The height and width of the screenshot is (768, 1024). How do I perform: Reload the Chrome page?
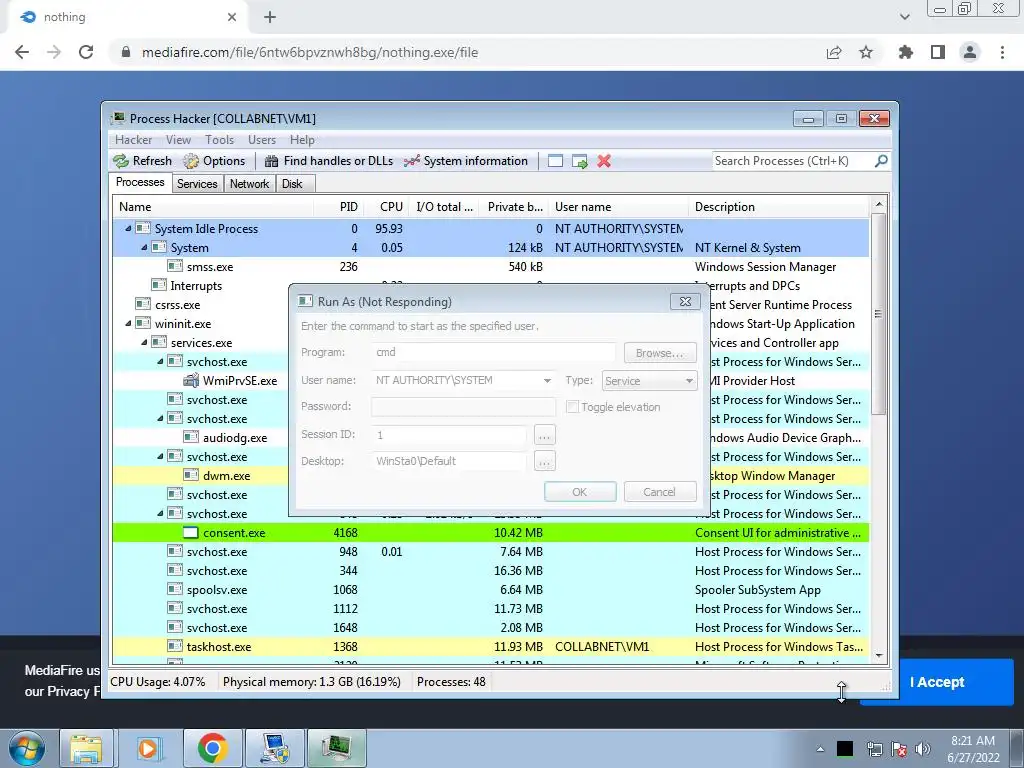pos(86,52)
